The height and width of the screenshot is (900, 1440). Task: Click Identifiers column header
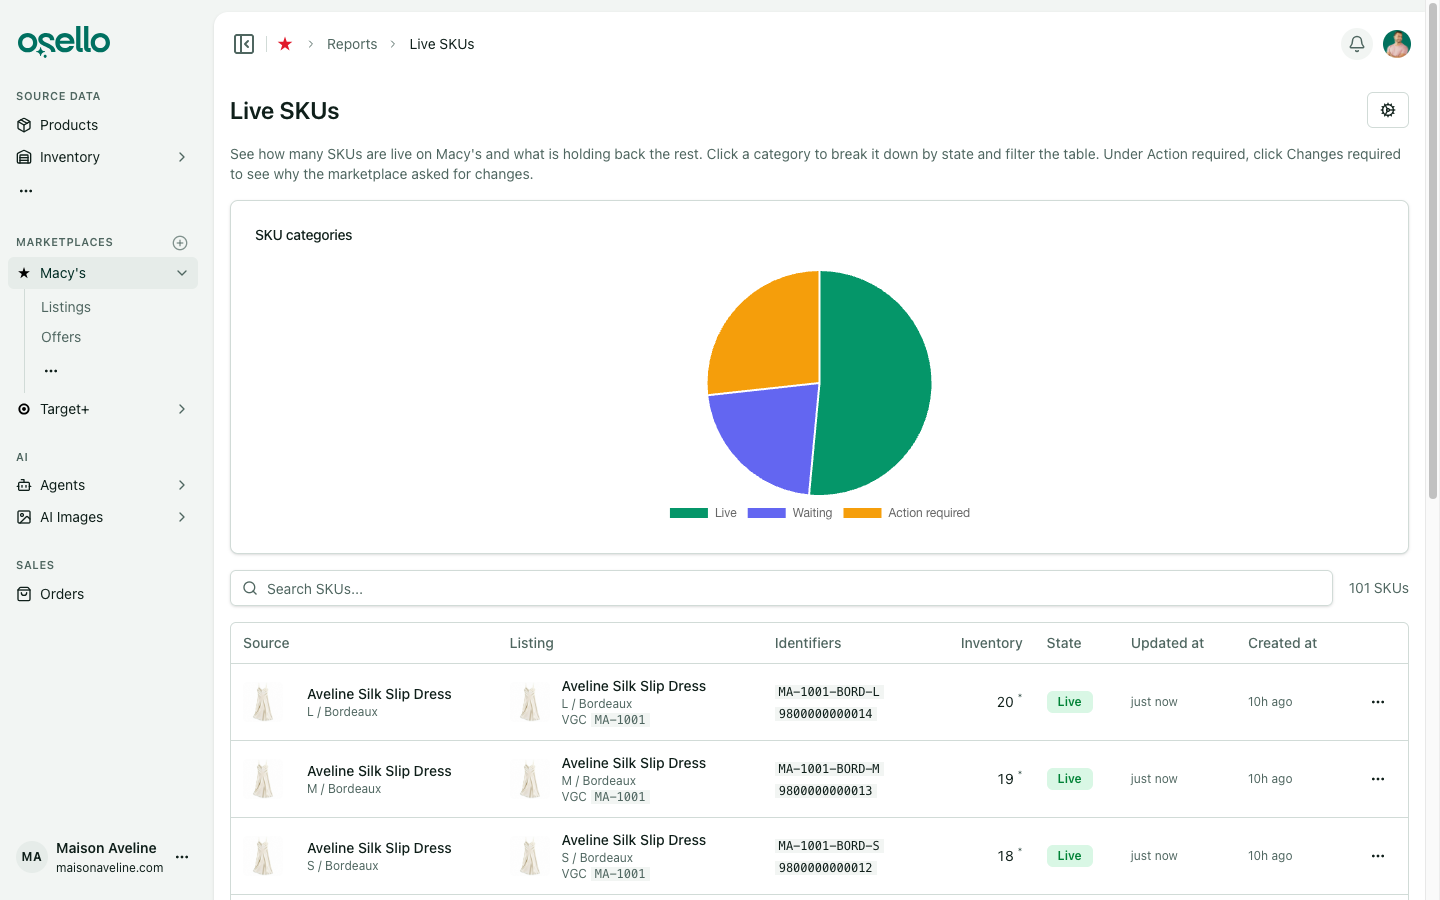[808, 643]
